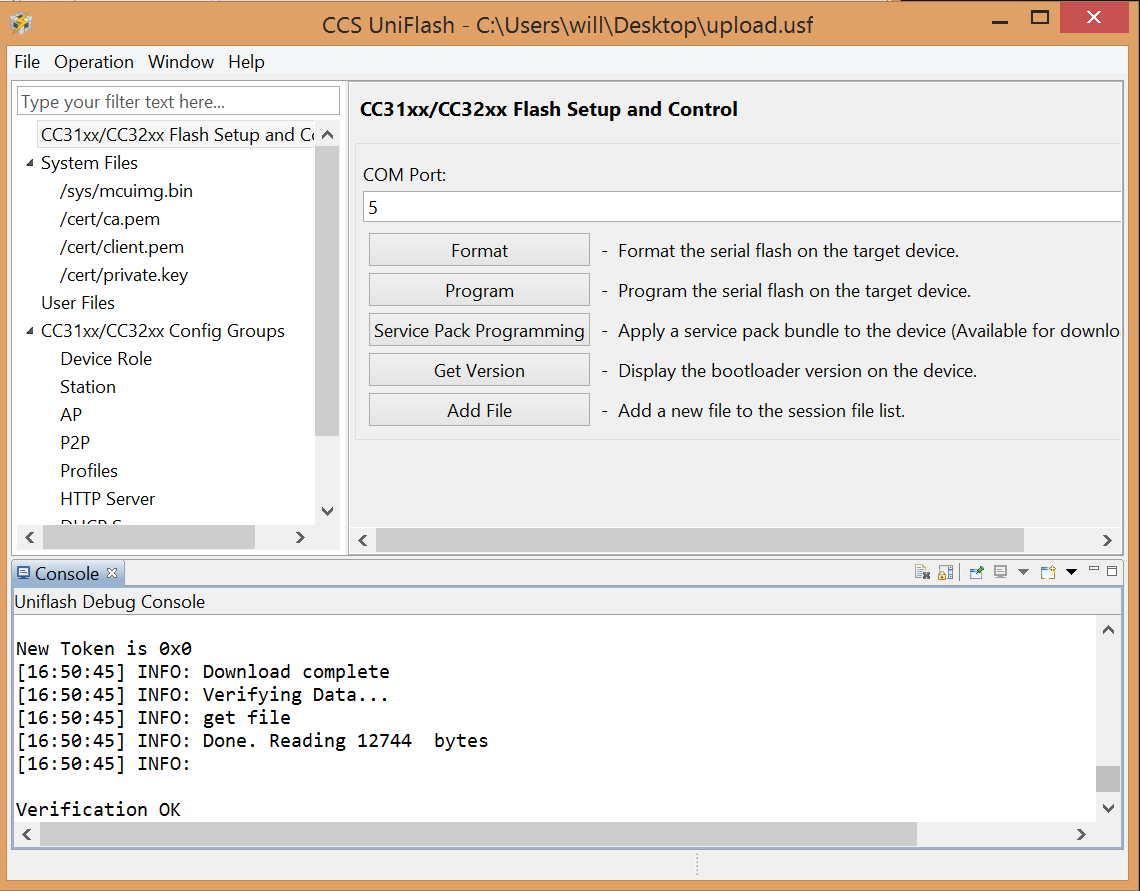Select /cert/private.key in the tree
Screen dimensions: 1140x891
[124, 275]
